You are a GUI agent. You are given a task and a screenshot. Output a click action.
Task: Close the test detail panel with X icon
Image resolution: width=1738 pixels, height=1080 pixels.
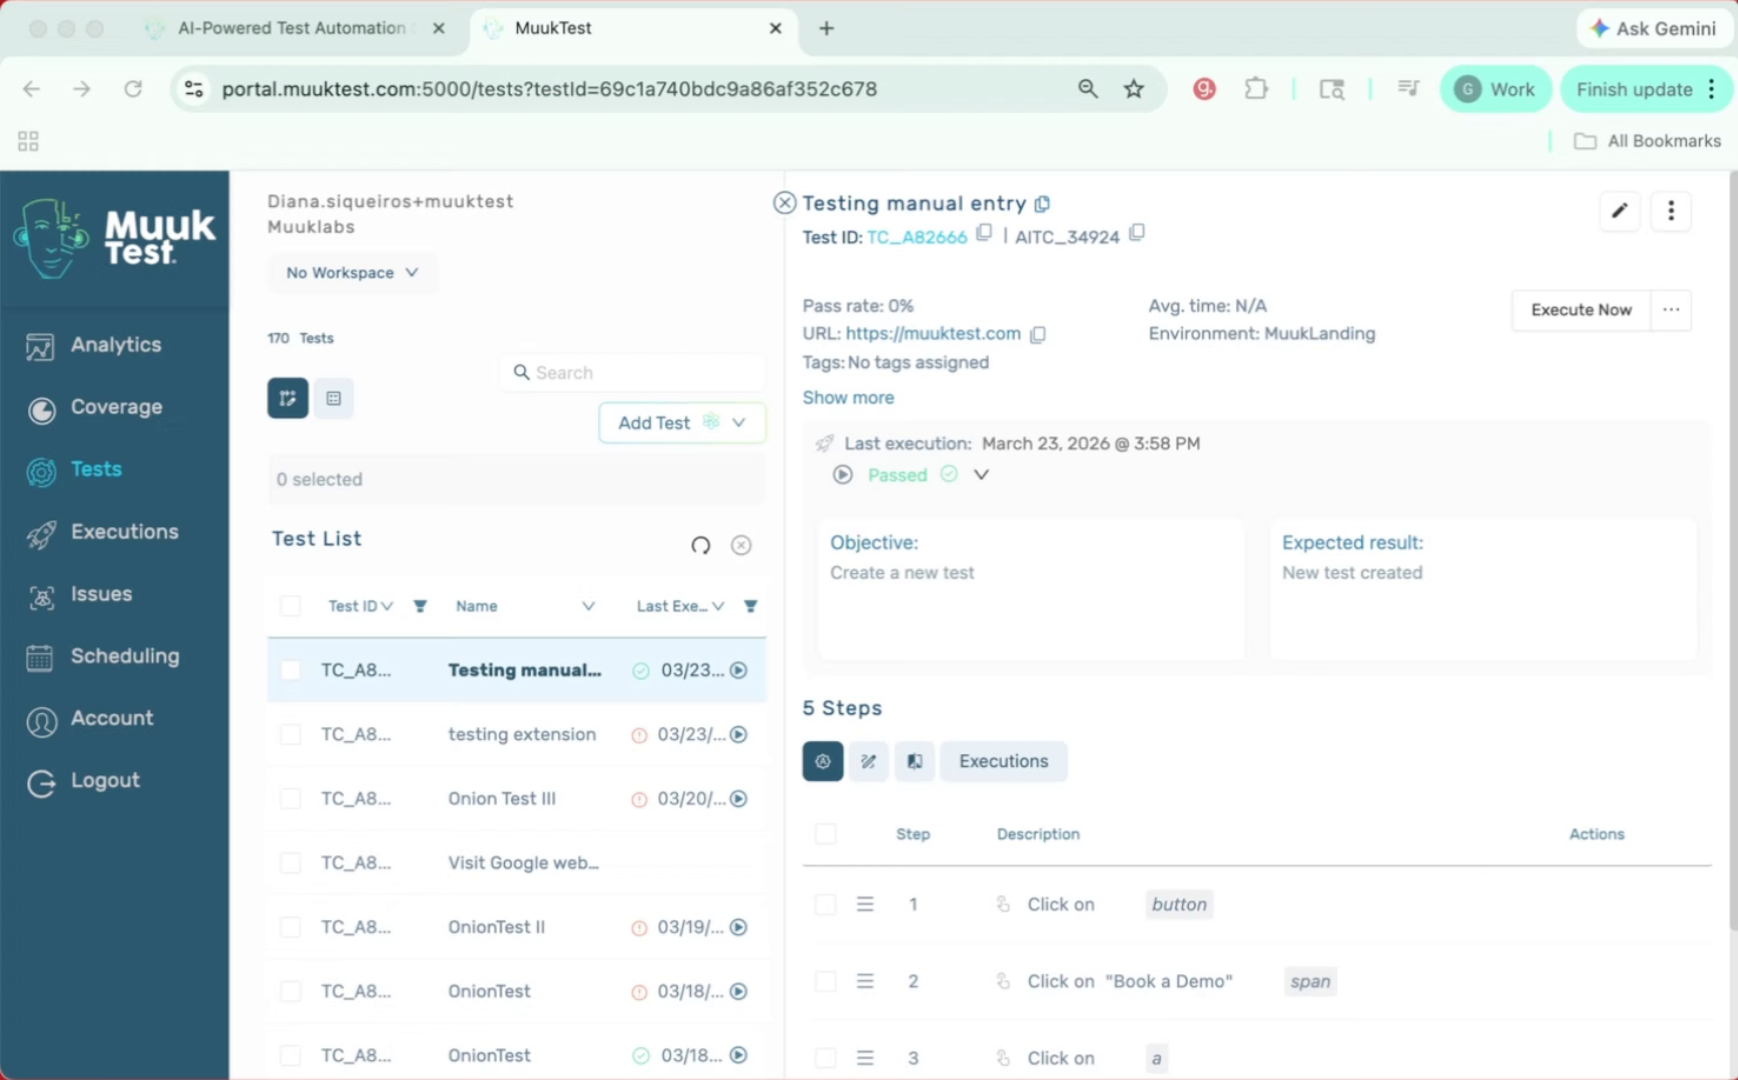(x=784, y=204)
